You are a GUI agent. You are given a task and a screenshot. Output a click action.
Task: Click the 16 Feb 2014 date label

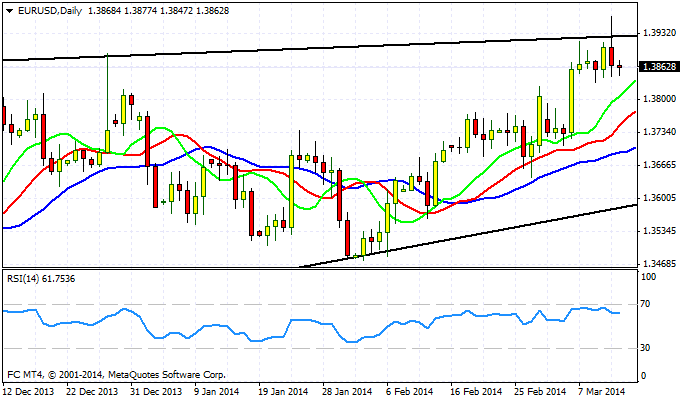(x=476, y=392)
